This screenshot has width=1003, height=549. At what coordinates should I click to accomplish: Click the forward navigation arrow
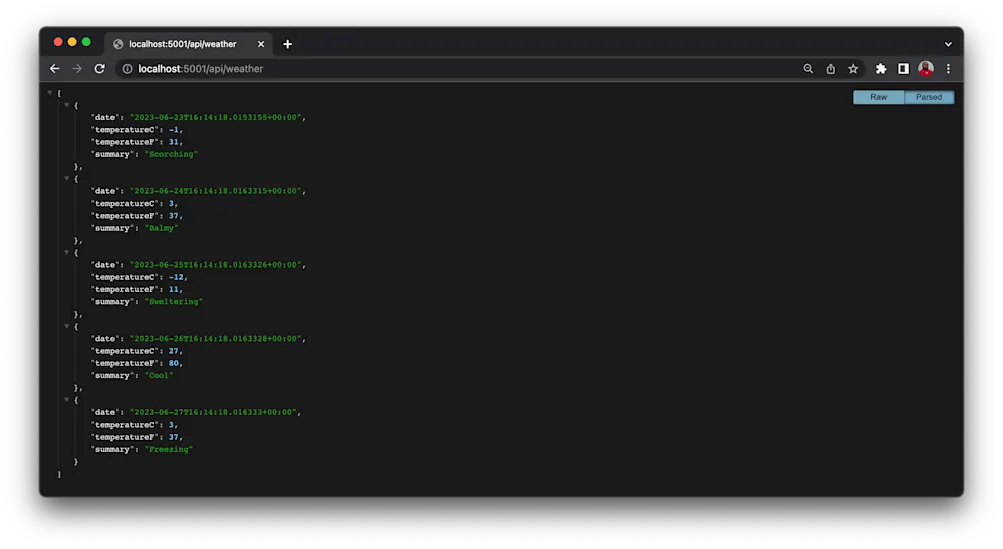[x=77, y=68]
